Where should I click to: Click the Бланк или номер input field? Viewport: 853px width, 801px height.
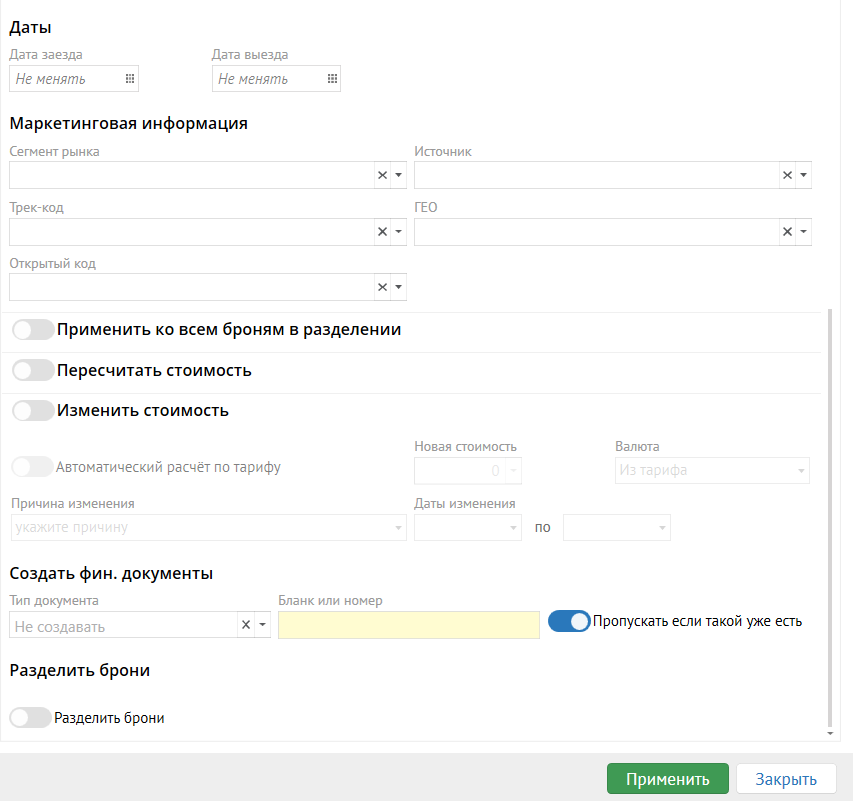pos(409,625)
